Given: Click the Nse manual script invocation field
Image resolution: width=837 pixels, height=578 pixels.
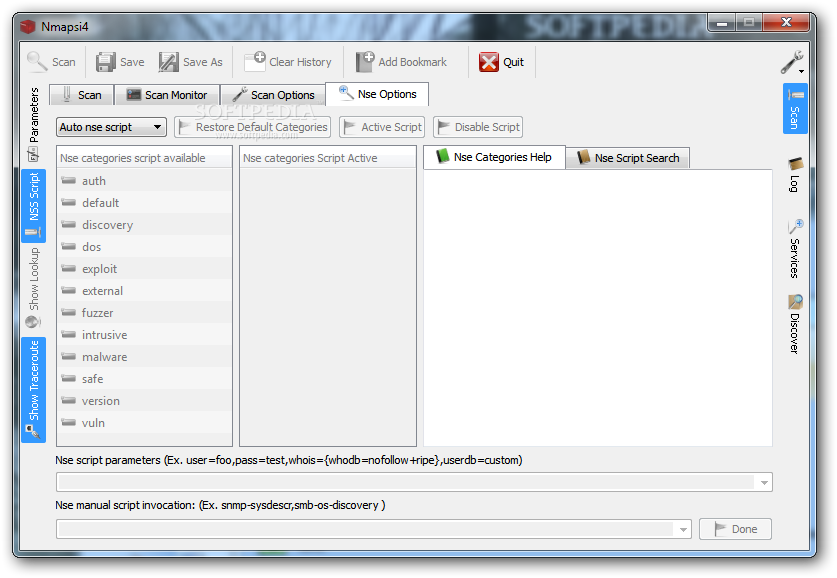Looking at the screenshot, I should pyautogui.click(x=366, y=529).
